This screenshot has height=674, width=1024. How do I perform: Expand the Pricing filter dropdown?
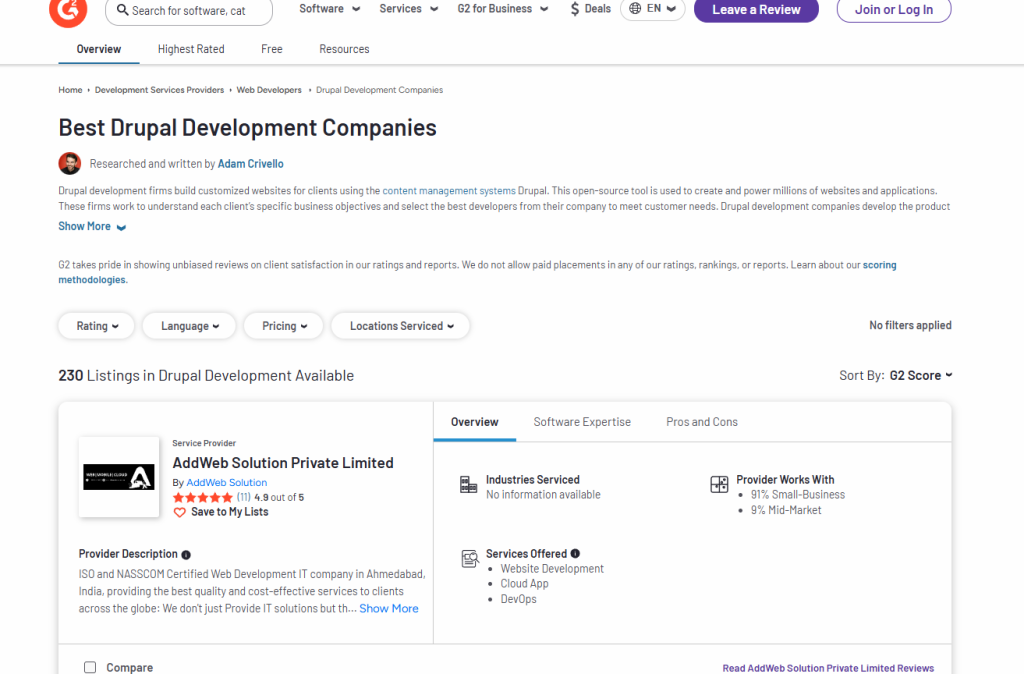[284, 326]
